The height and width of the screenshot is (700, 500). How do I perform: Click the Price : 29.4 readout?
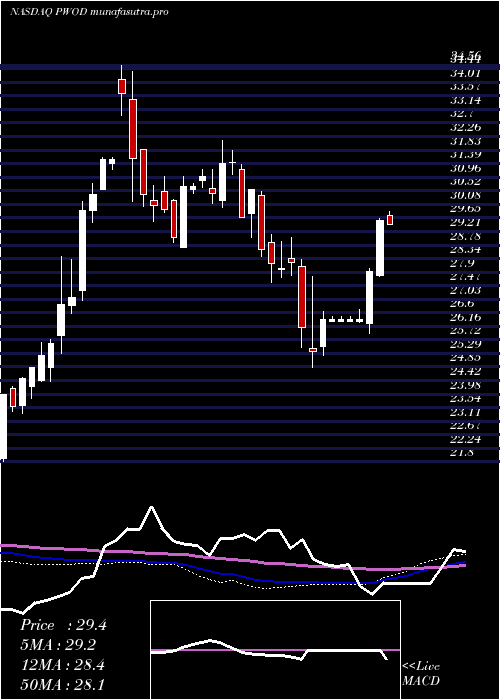(63, 625)
